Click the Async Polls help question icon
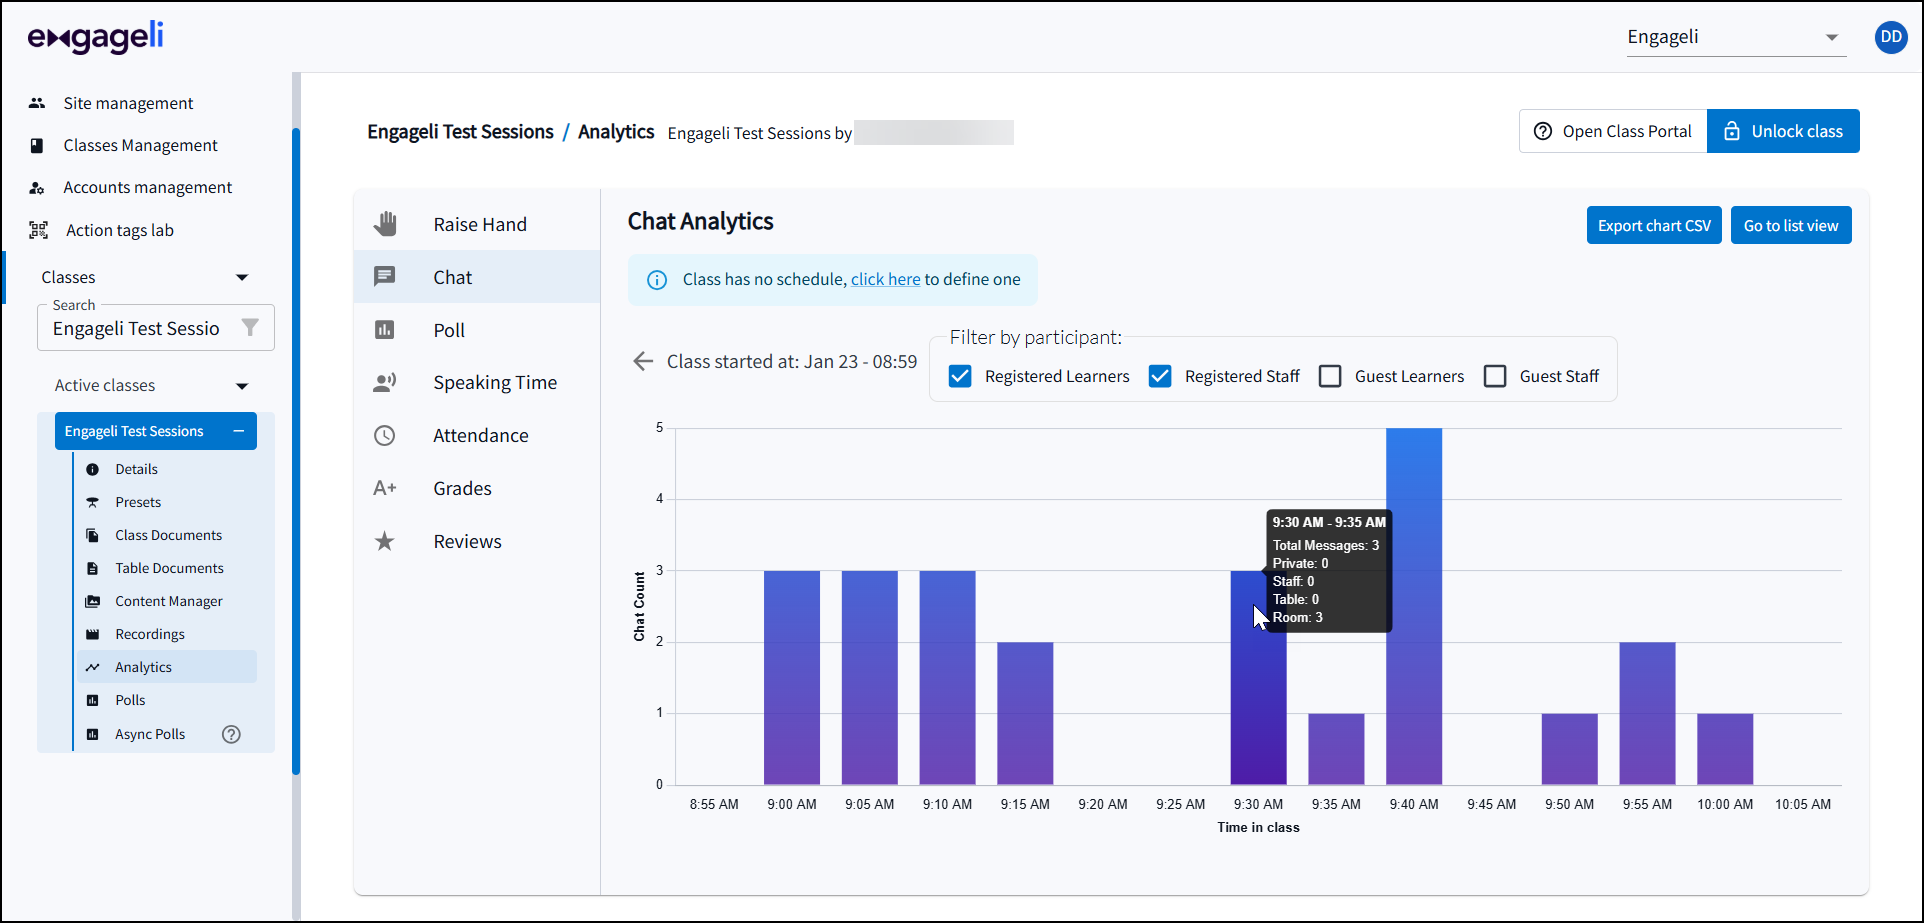Viewport: 1924px width, 923px height. tap(231, 734)
